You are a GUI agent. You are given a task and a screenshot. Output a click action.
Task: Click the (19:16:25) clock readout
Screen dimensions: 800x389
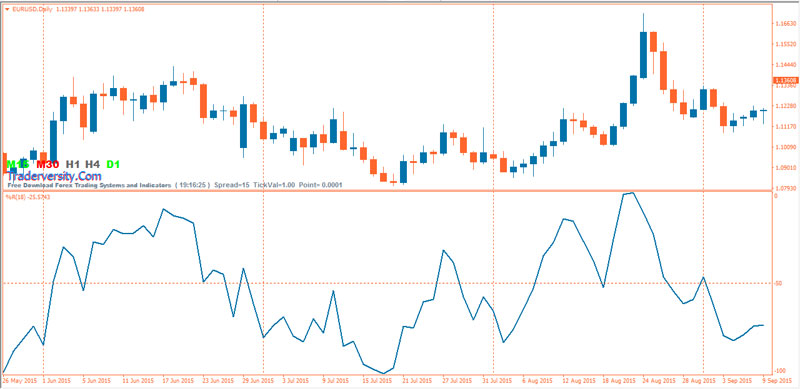193,185
